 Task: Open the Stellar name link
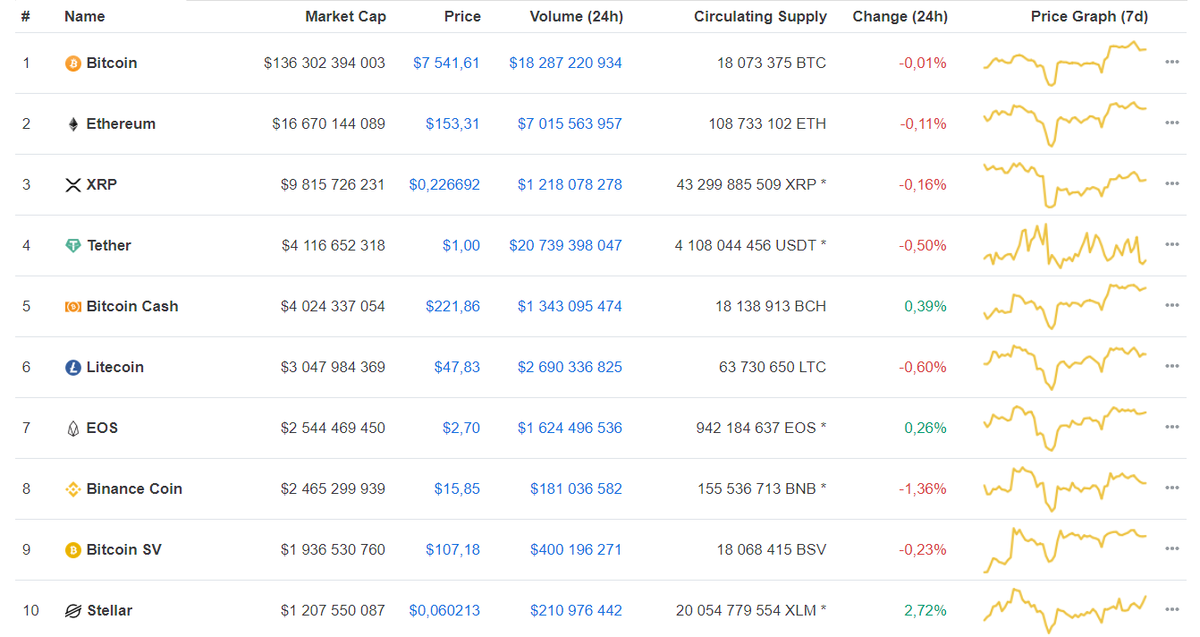[110, 611]
